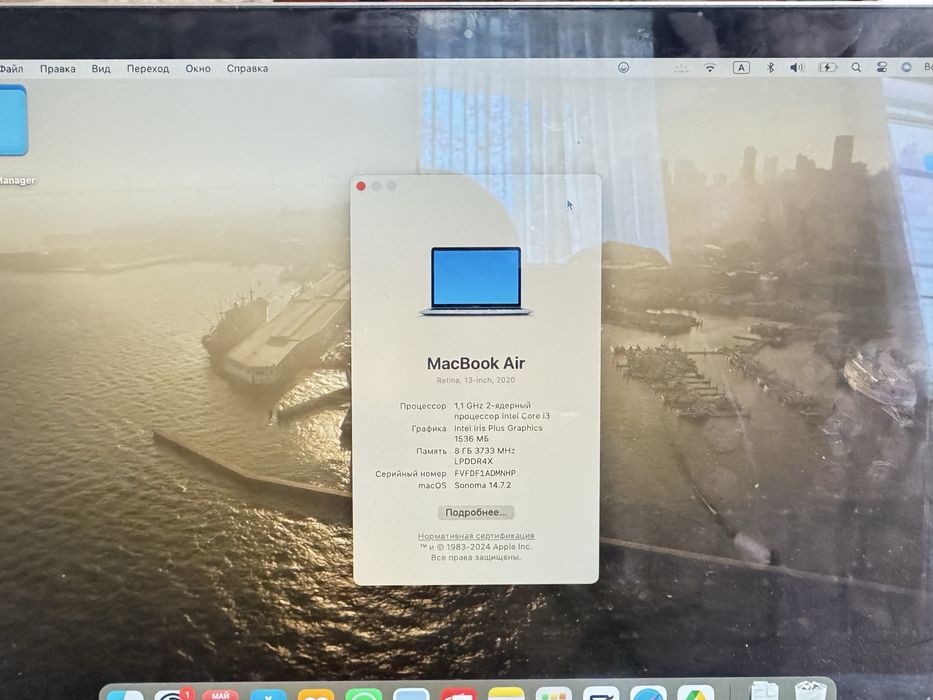Open the documents stack in the Dock
933x700 pixels.
point(765,692)
